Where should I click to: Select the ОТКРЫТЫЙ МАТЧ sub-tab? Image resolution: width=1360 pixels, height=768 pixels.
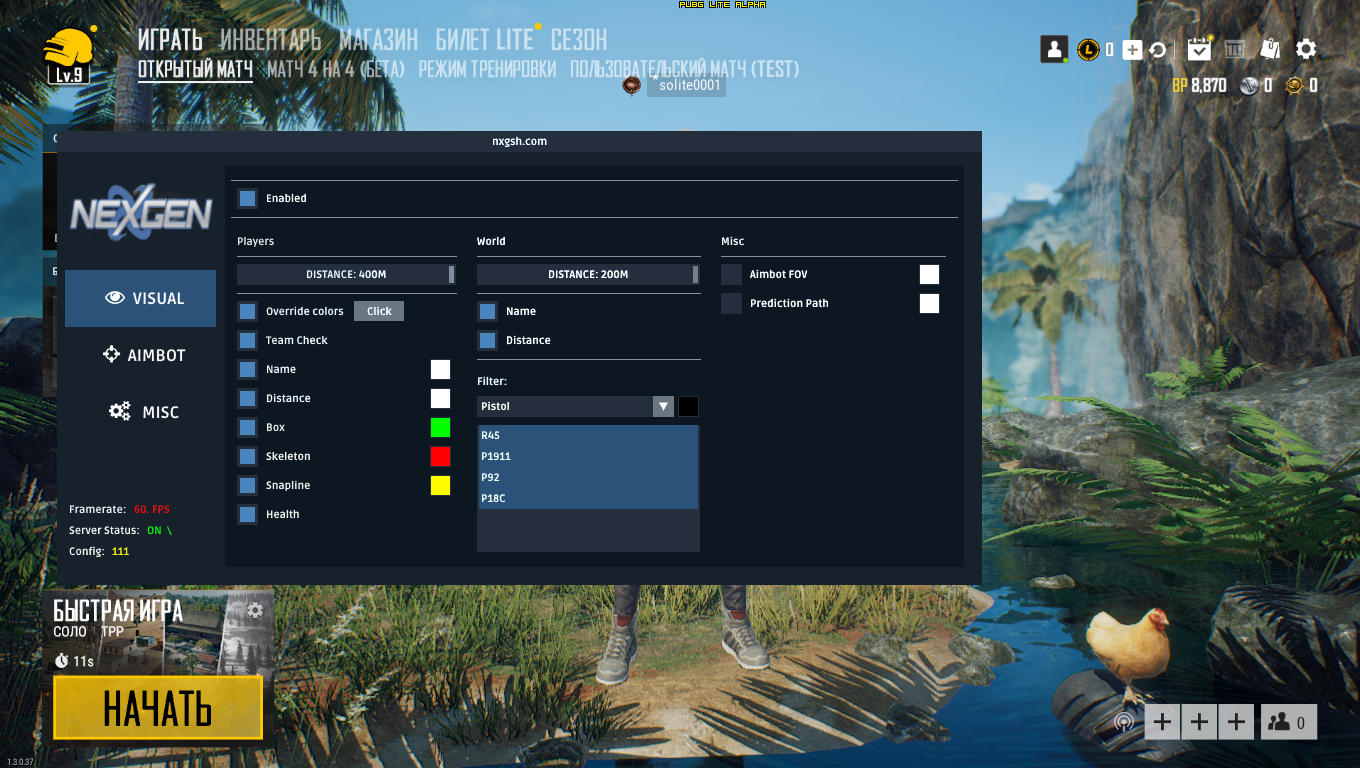tap(195, 70)
